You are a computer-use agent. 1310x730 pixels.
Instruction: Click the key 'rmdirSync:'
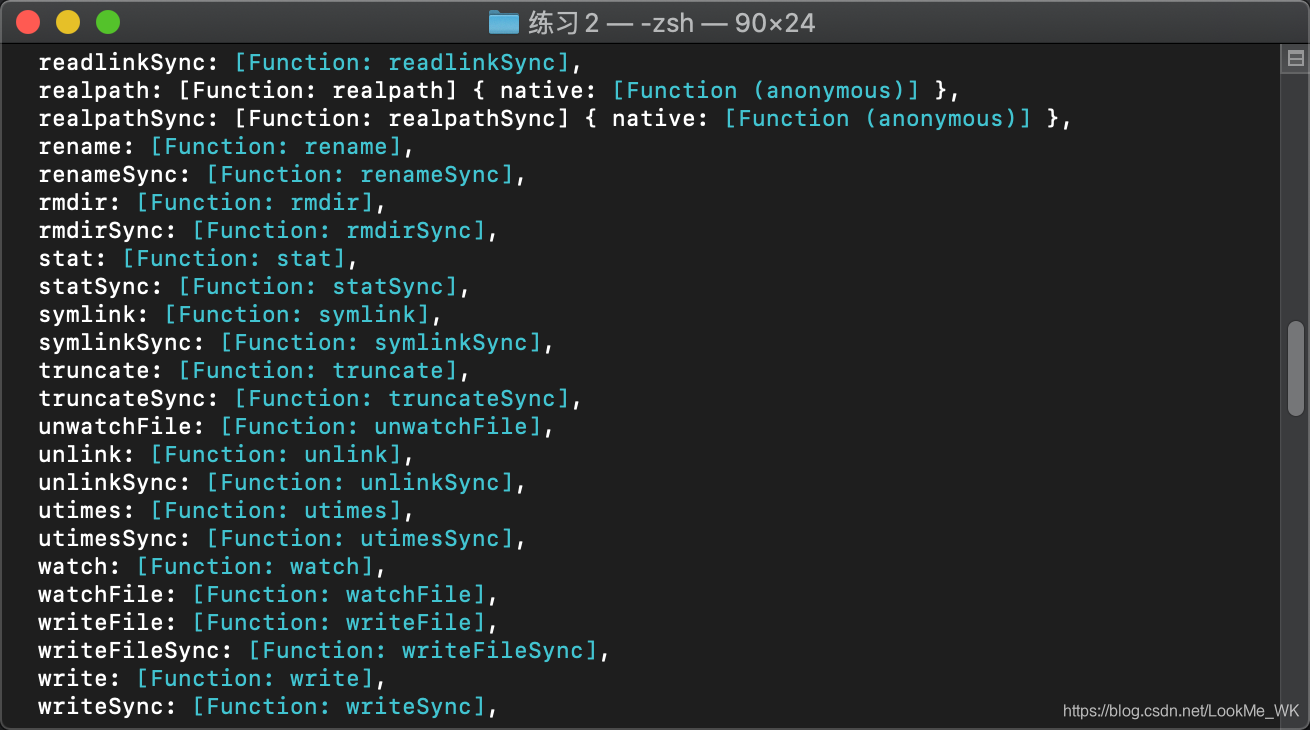[108, 231]
